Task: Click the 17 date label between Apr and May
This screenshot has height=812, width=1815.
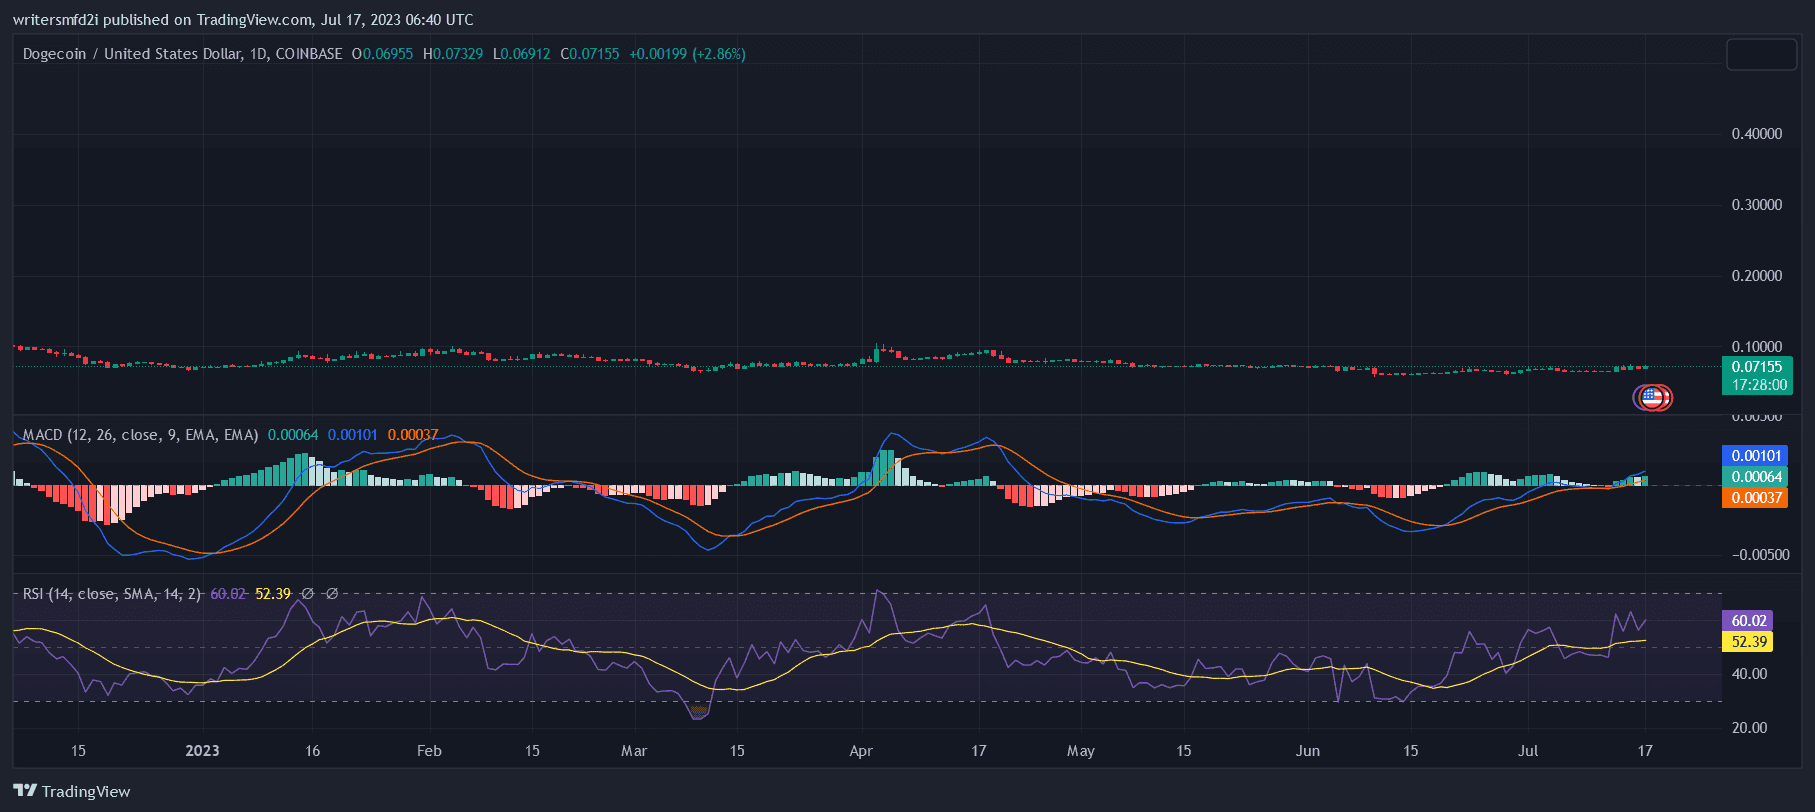Action: [978, 751]
